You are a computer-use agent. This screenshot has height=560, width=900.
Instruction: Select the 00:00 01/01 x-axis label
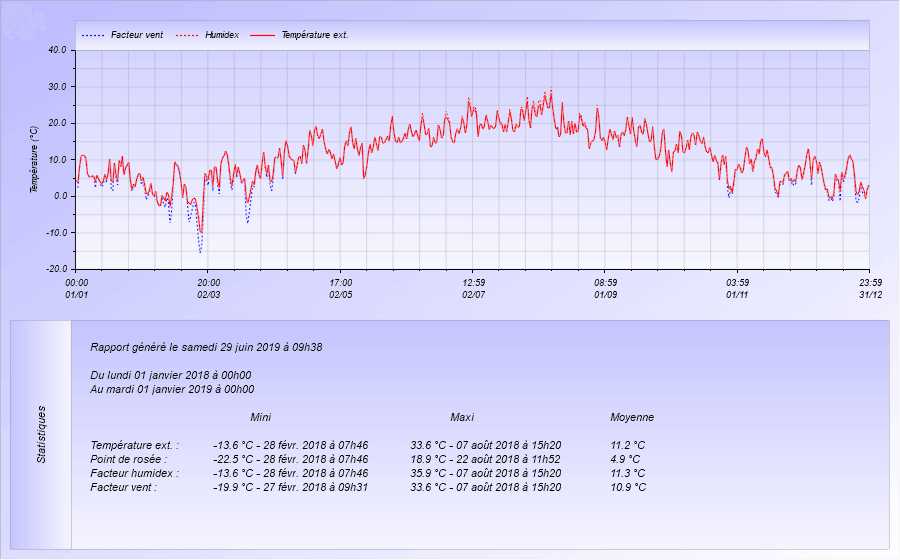click(76, 288)
